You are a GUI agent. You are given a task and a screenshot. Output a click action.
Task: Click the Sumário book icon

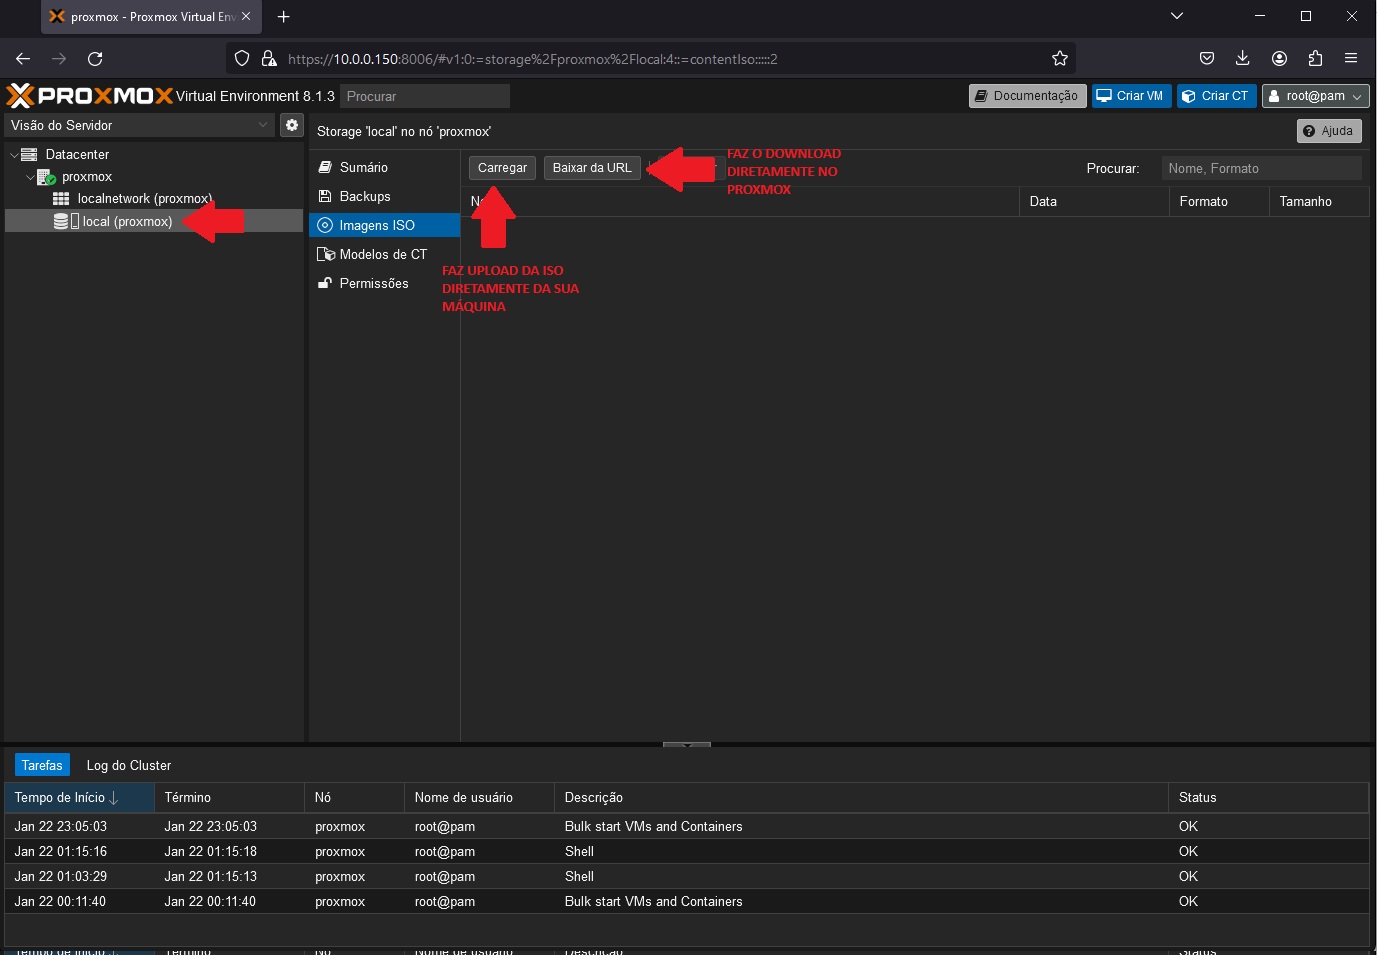(x=325, y=167)
